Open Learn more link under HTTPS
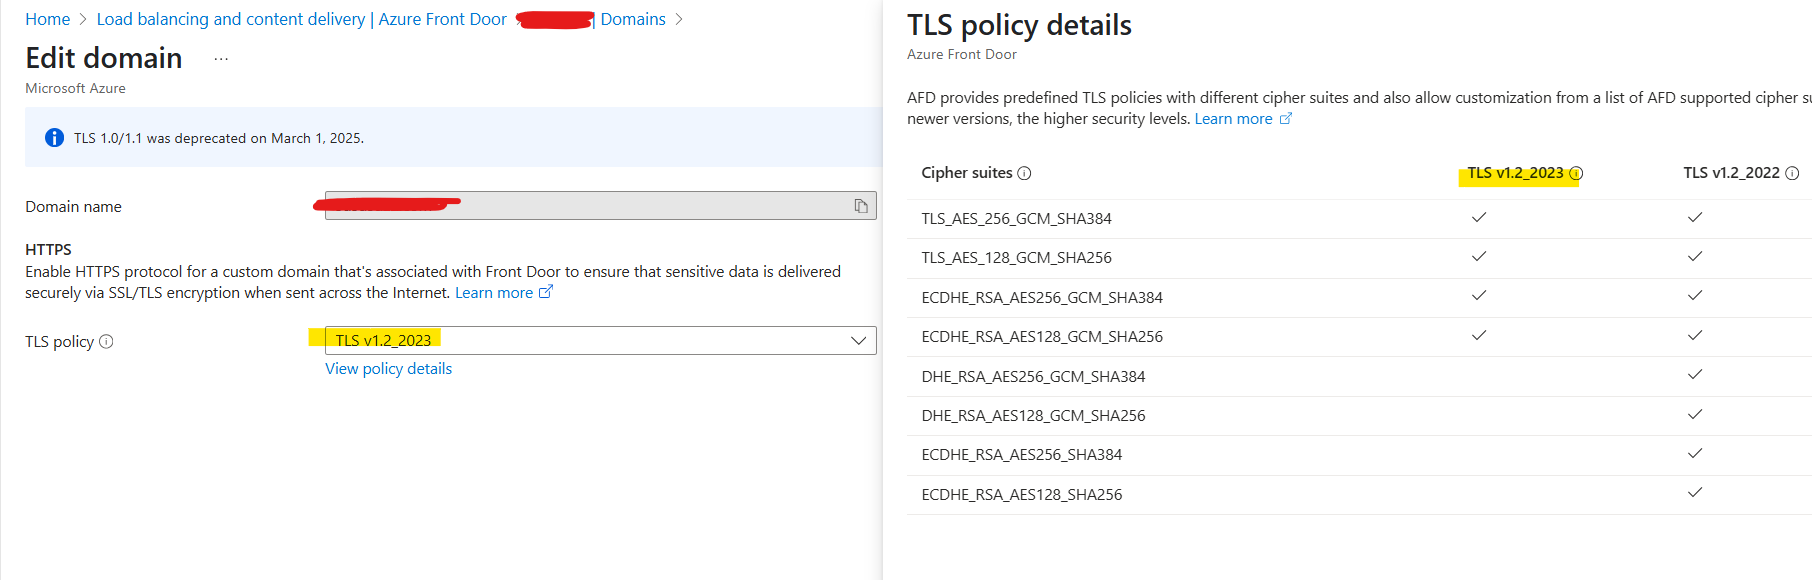This screenshot has height=580, width=1812. click(x=494, y=293)
